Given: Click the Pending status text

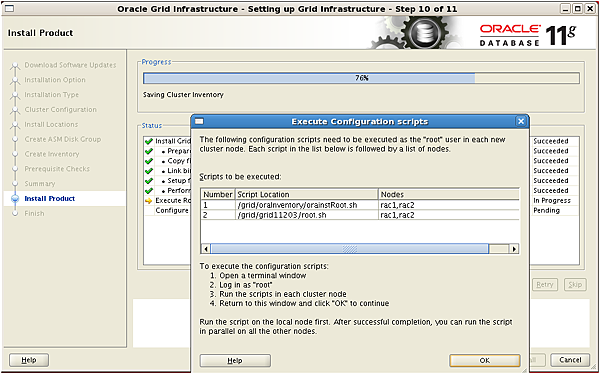Looking at the screenshot, I should (x=546, y=211).
